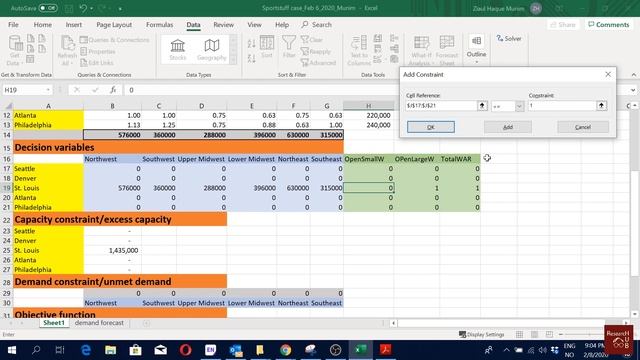Open Queries & Connections pane
640x360 pixels.
[115, 40]
